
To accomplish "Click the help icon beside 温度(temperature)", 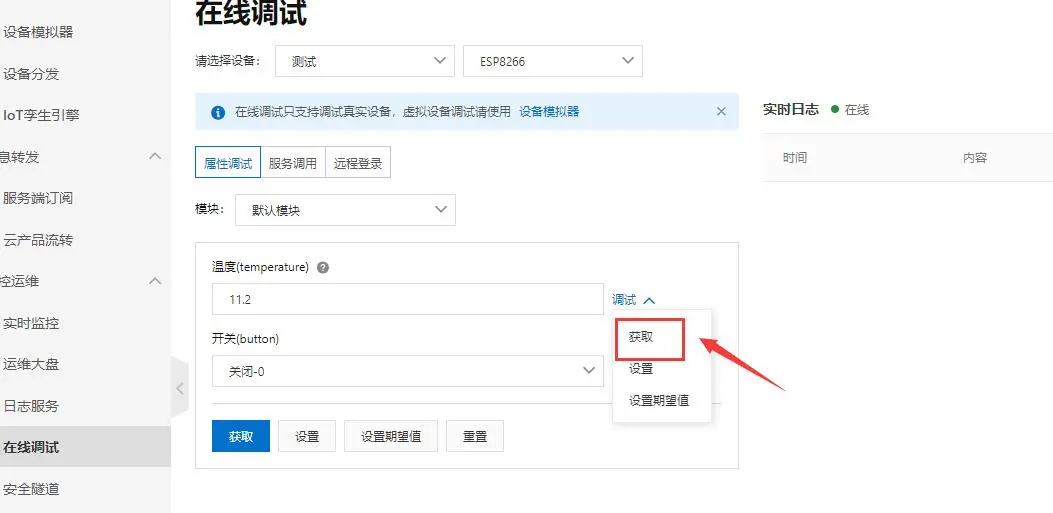I will coord(323,268).
